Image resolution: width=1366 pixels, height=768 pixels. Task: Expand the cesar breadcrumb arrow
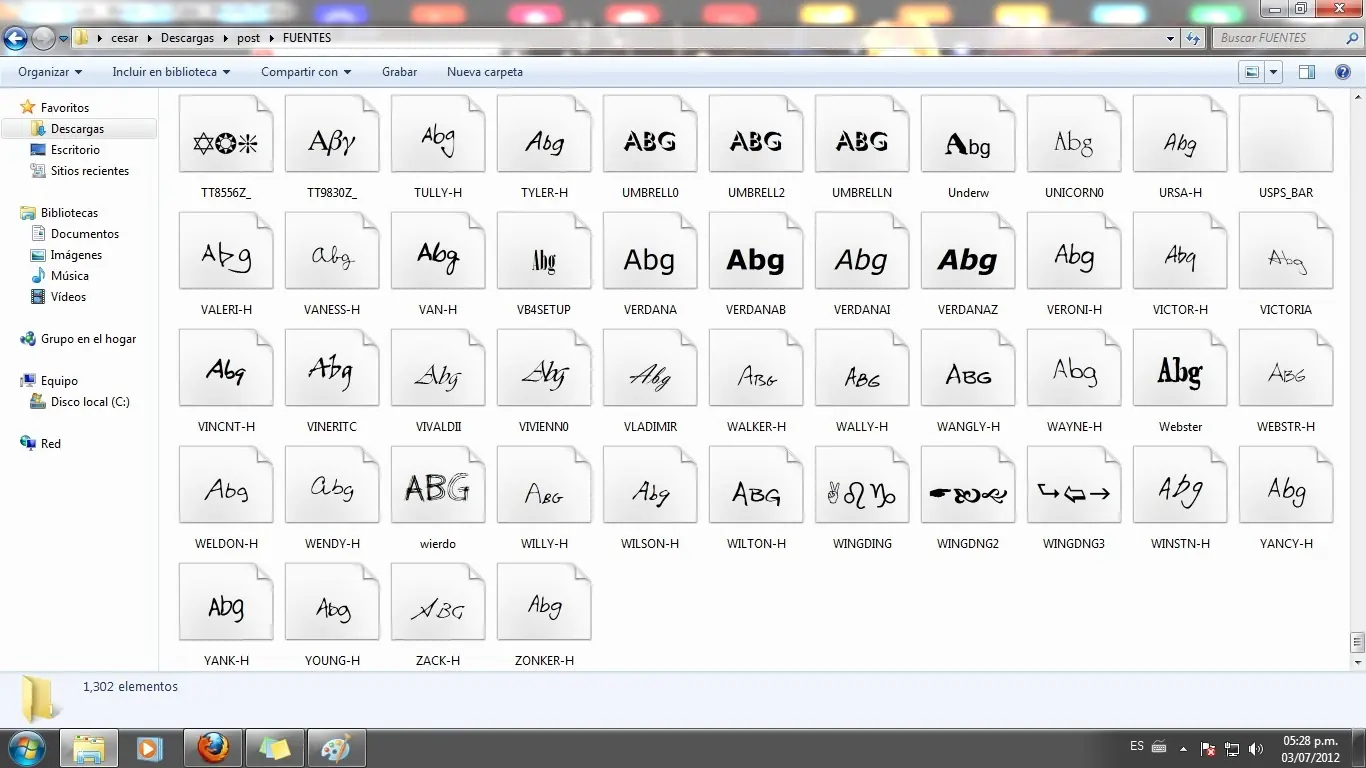point(150,38)
